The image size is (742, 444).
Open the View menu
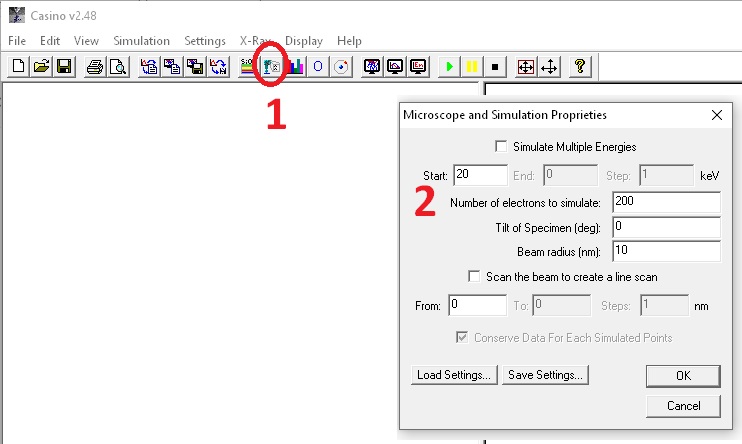click(x=86, y=41)
